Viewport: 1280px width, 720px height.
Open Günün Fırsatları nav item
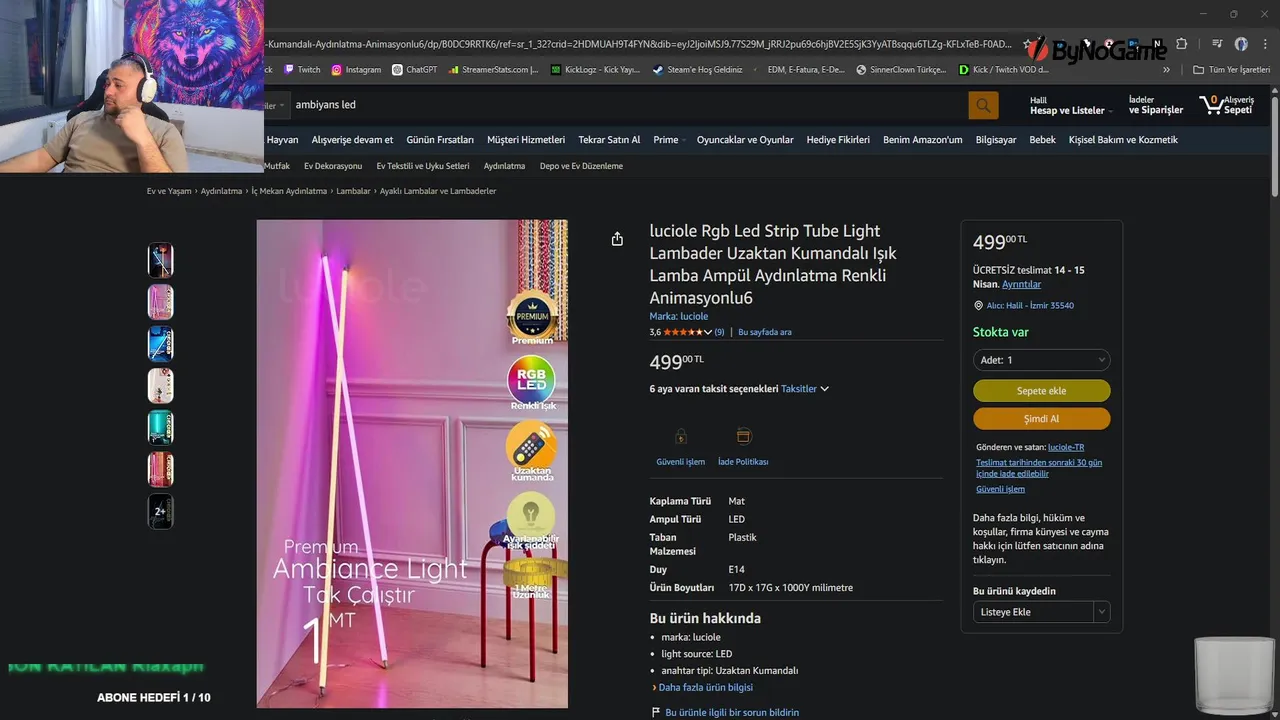point(440,140)
